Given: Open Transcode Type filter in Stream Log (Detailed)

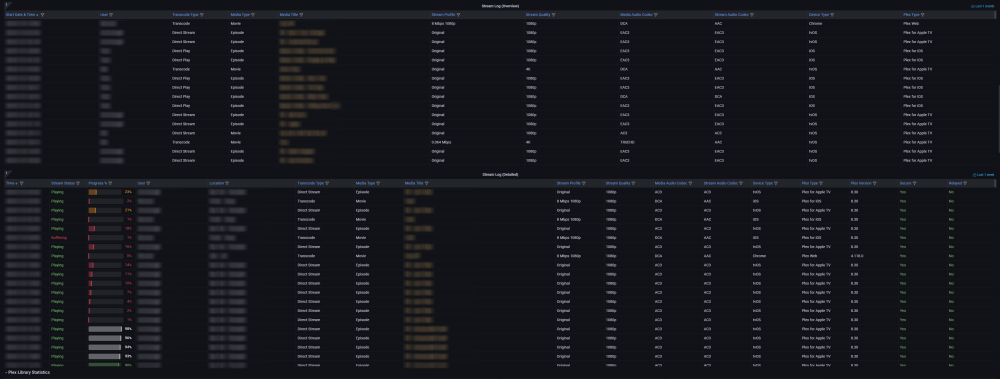Looking at the screenshot, I should click(327, 183).
